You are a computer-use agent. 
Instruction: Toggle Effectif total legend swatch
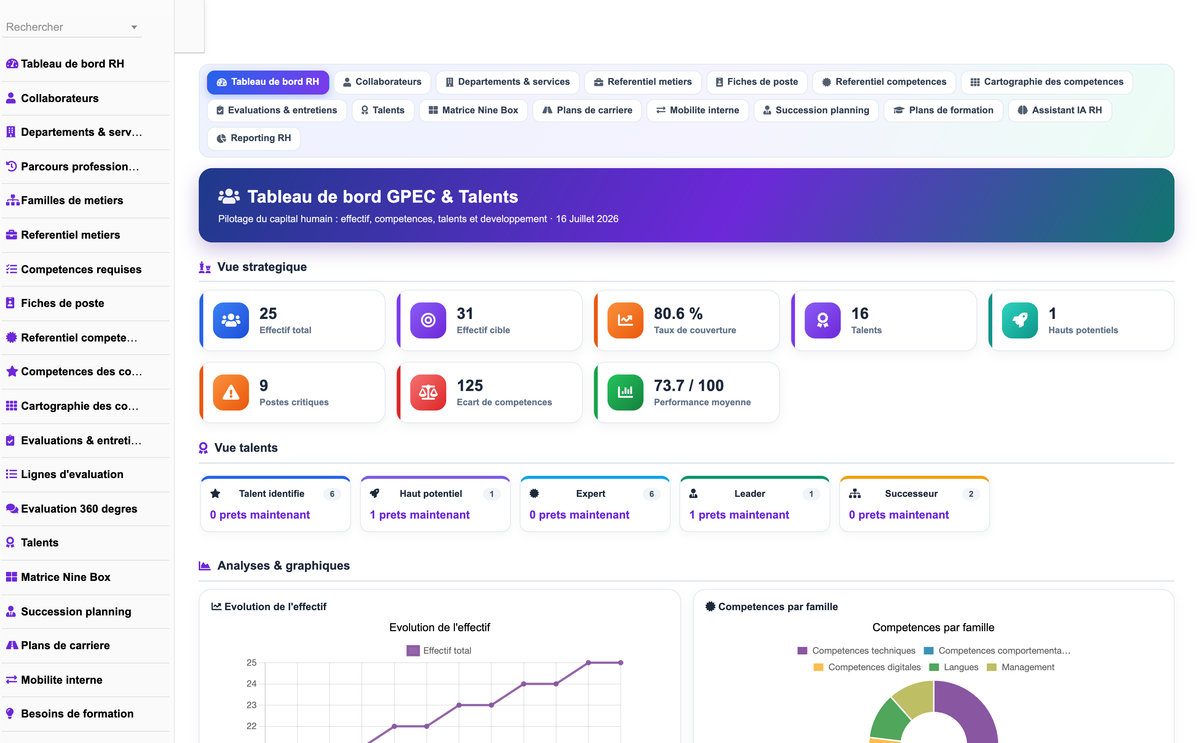point(413,650)
